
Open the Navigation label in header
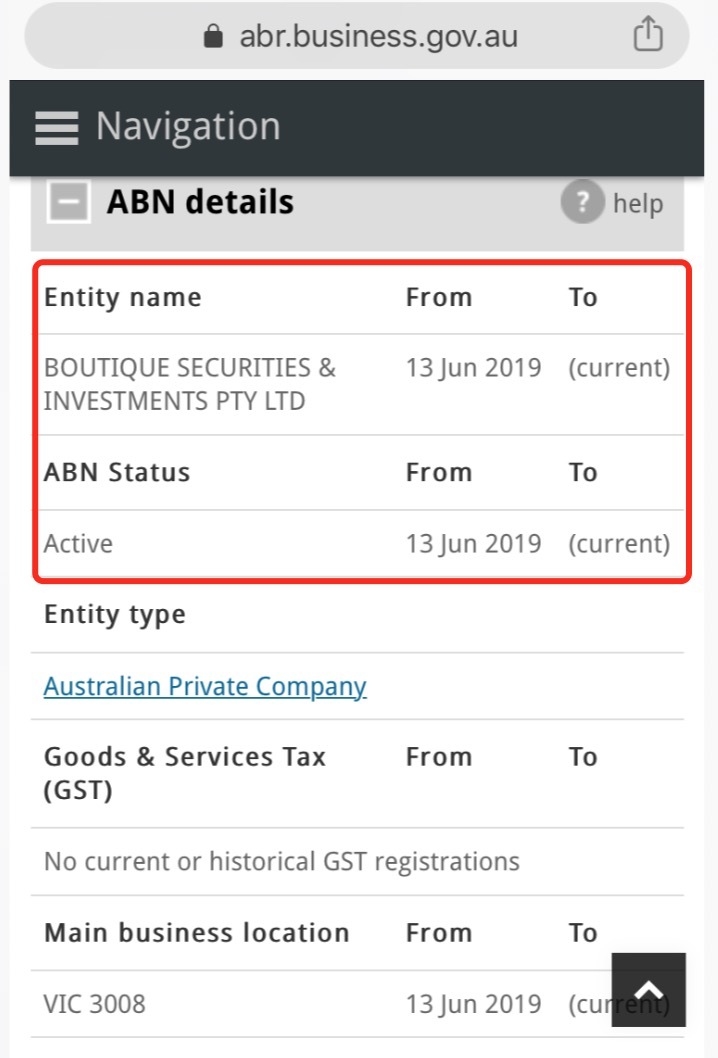[188, 126]
